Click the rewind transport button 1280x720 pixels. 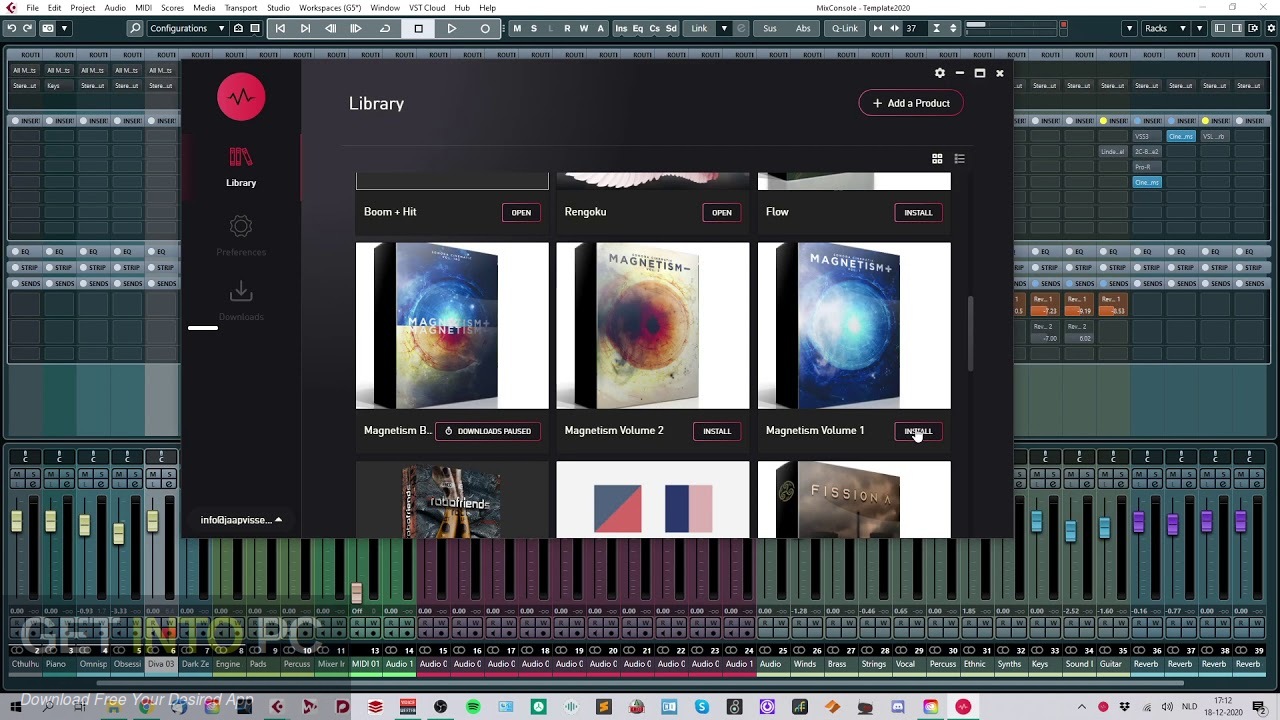pyautogui.click(x=330, y=28)
